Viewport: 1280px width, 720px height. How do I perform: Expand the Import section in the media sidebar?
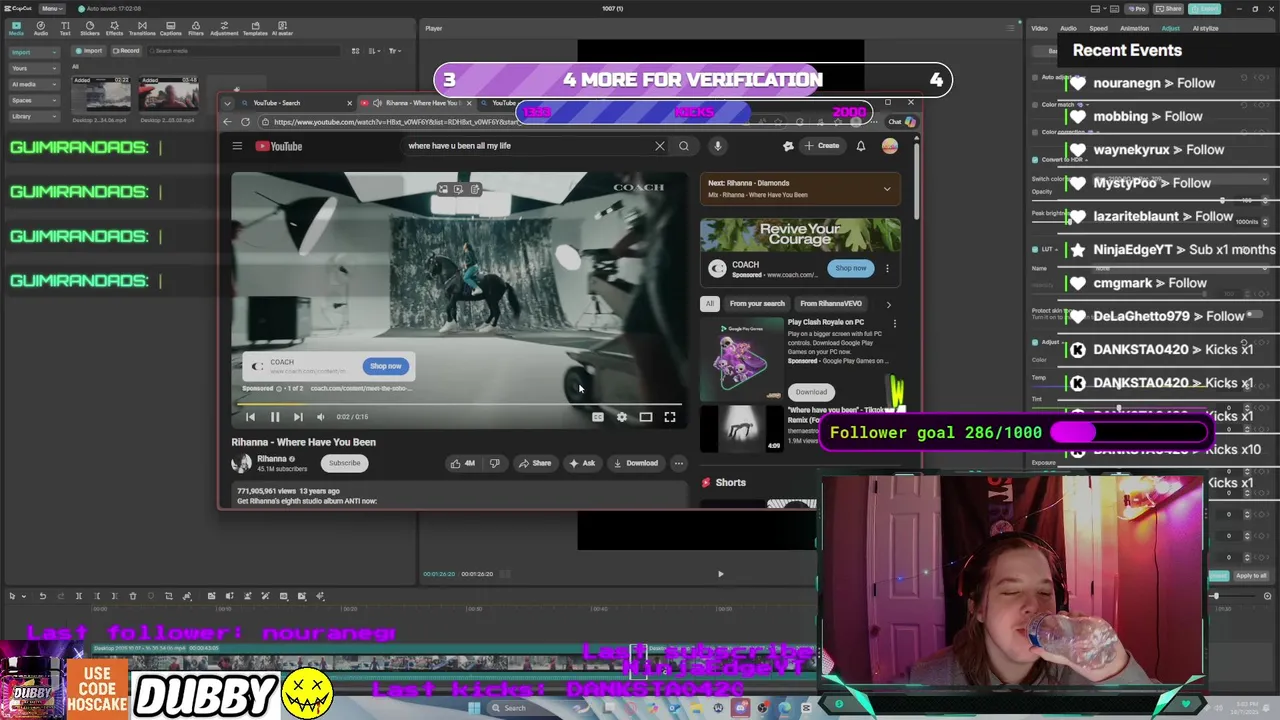point(34,52)
